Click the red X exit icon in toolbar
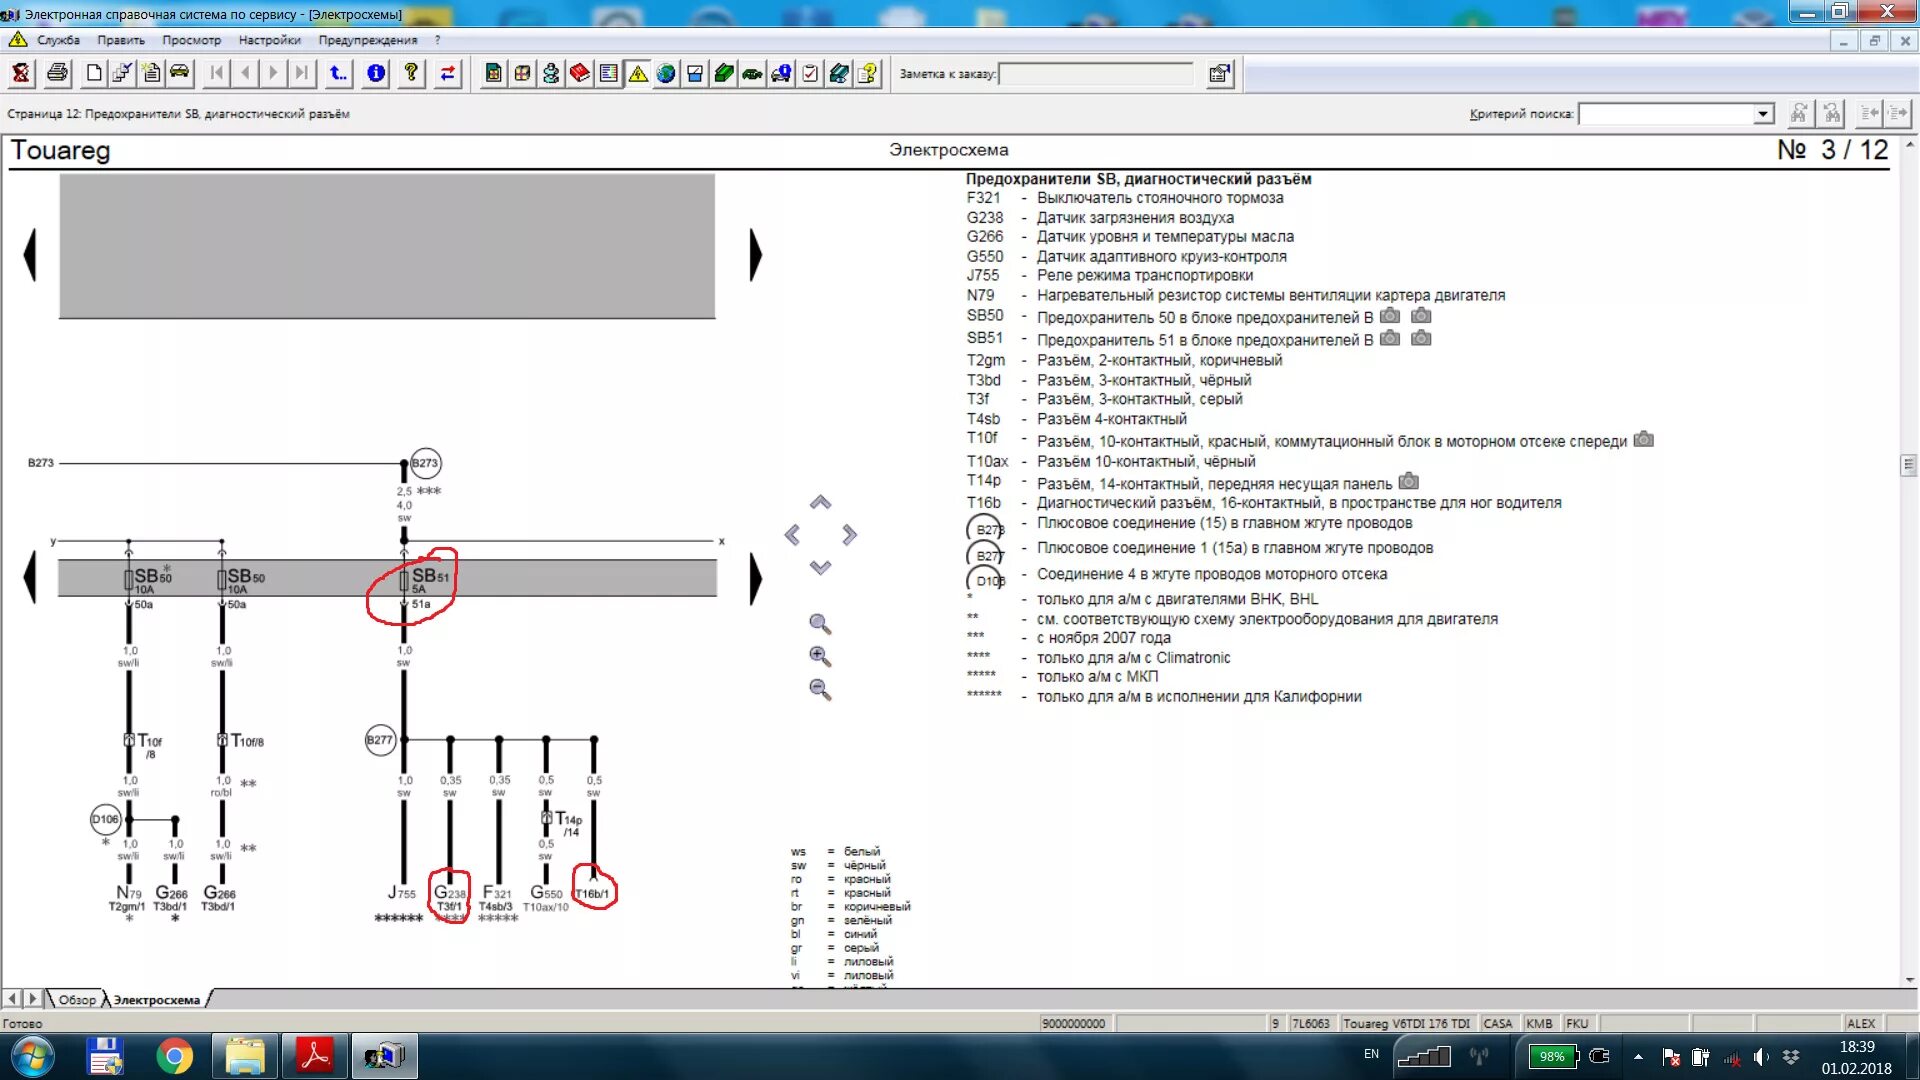Image resolution: width=1920 pixels, height=1080 pixels. click(x=21, y=73)
